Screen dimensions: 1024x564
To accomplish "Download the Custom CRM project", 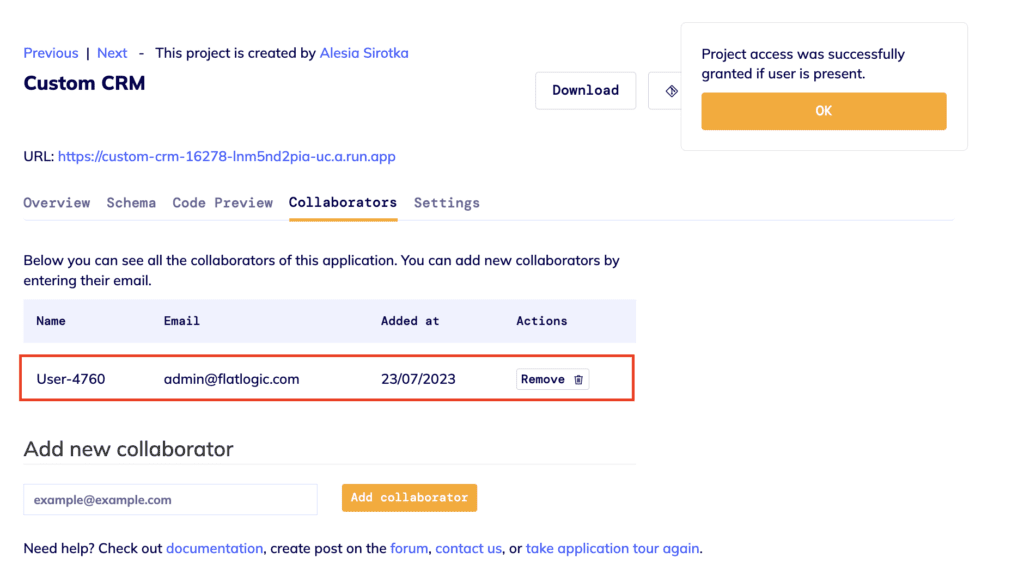I will pos(585,91).
